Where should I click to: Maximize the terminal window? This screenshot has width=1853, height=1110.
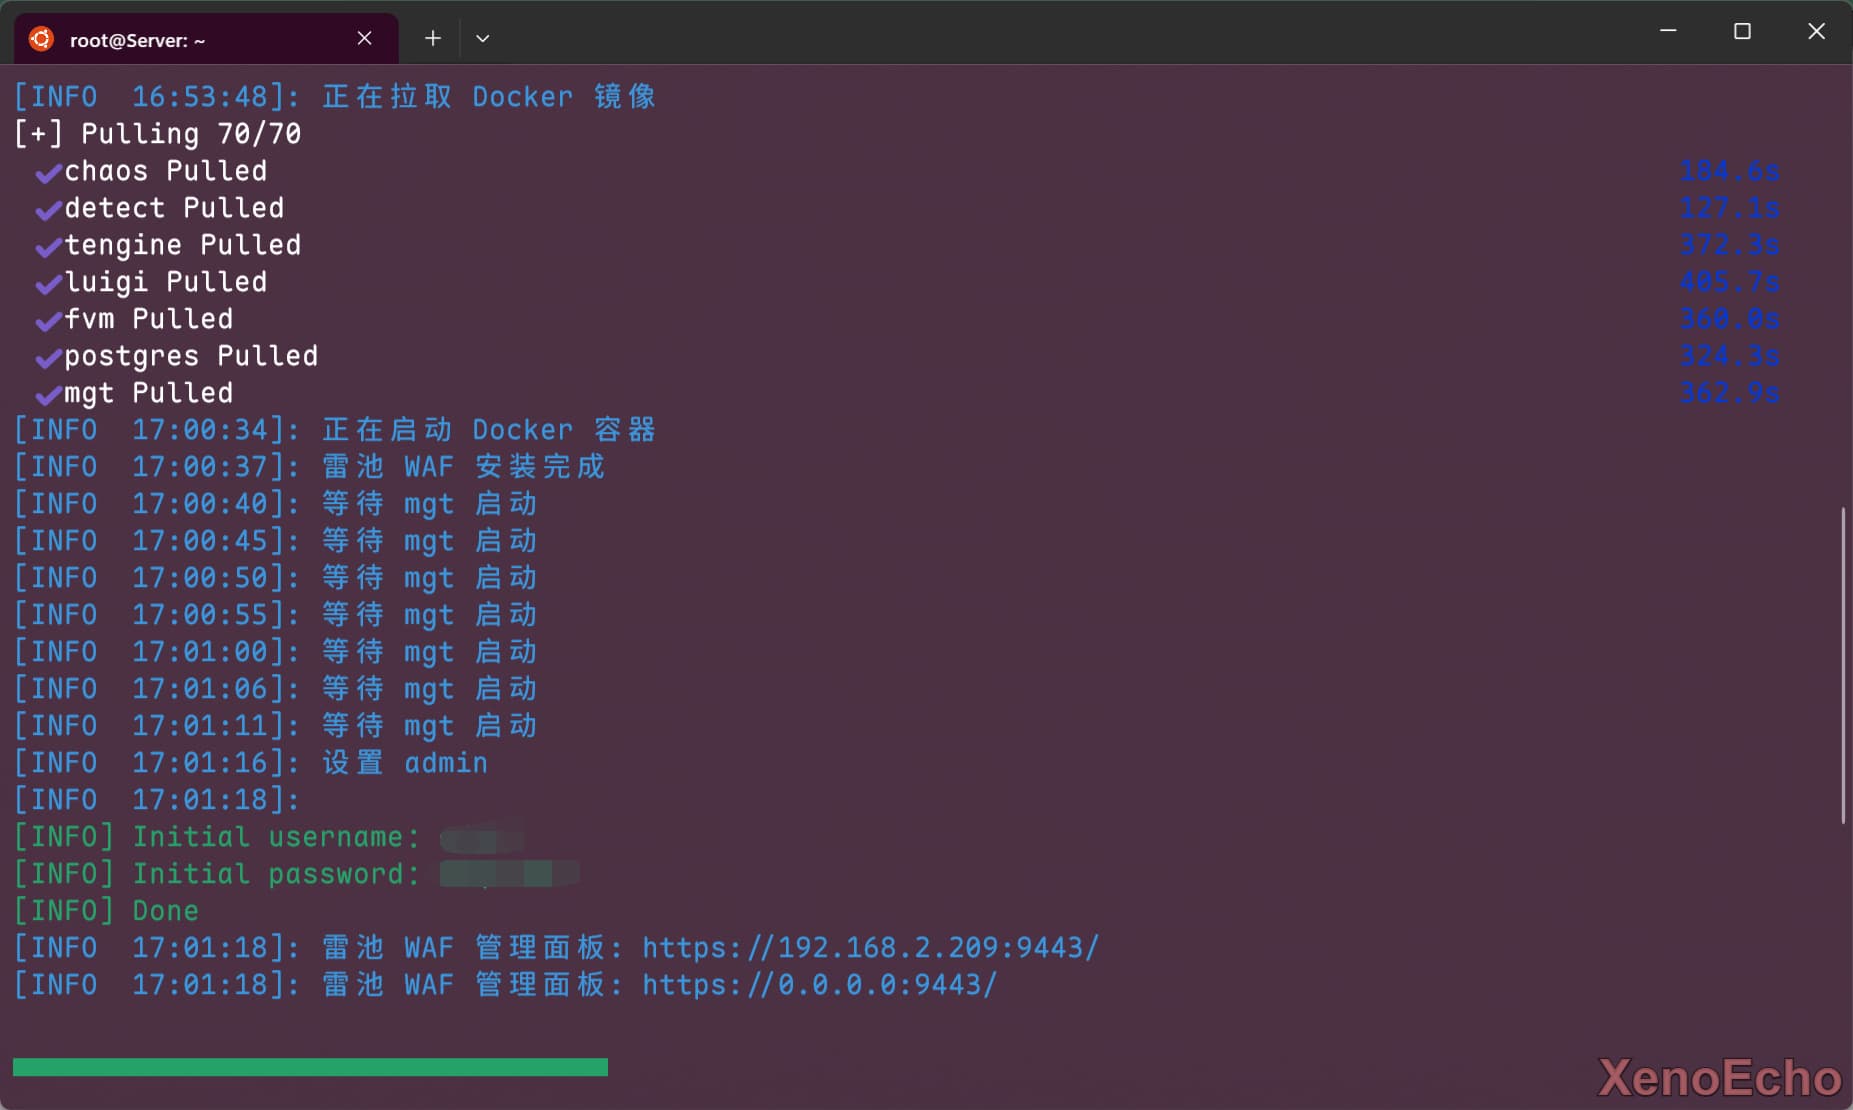1742,32
